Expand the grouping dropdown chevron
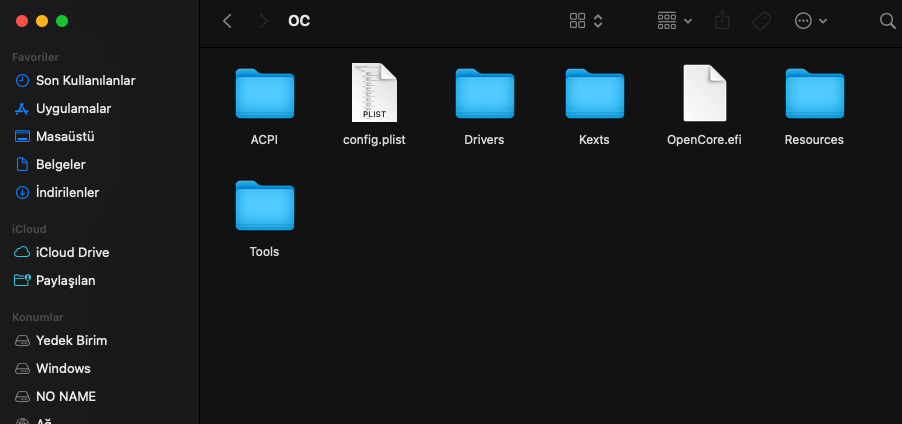This screenshot has width=902, height=424. pyautogui.click(x=688, y=21)
